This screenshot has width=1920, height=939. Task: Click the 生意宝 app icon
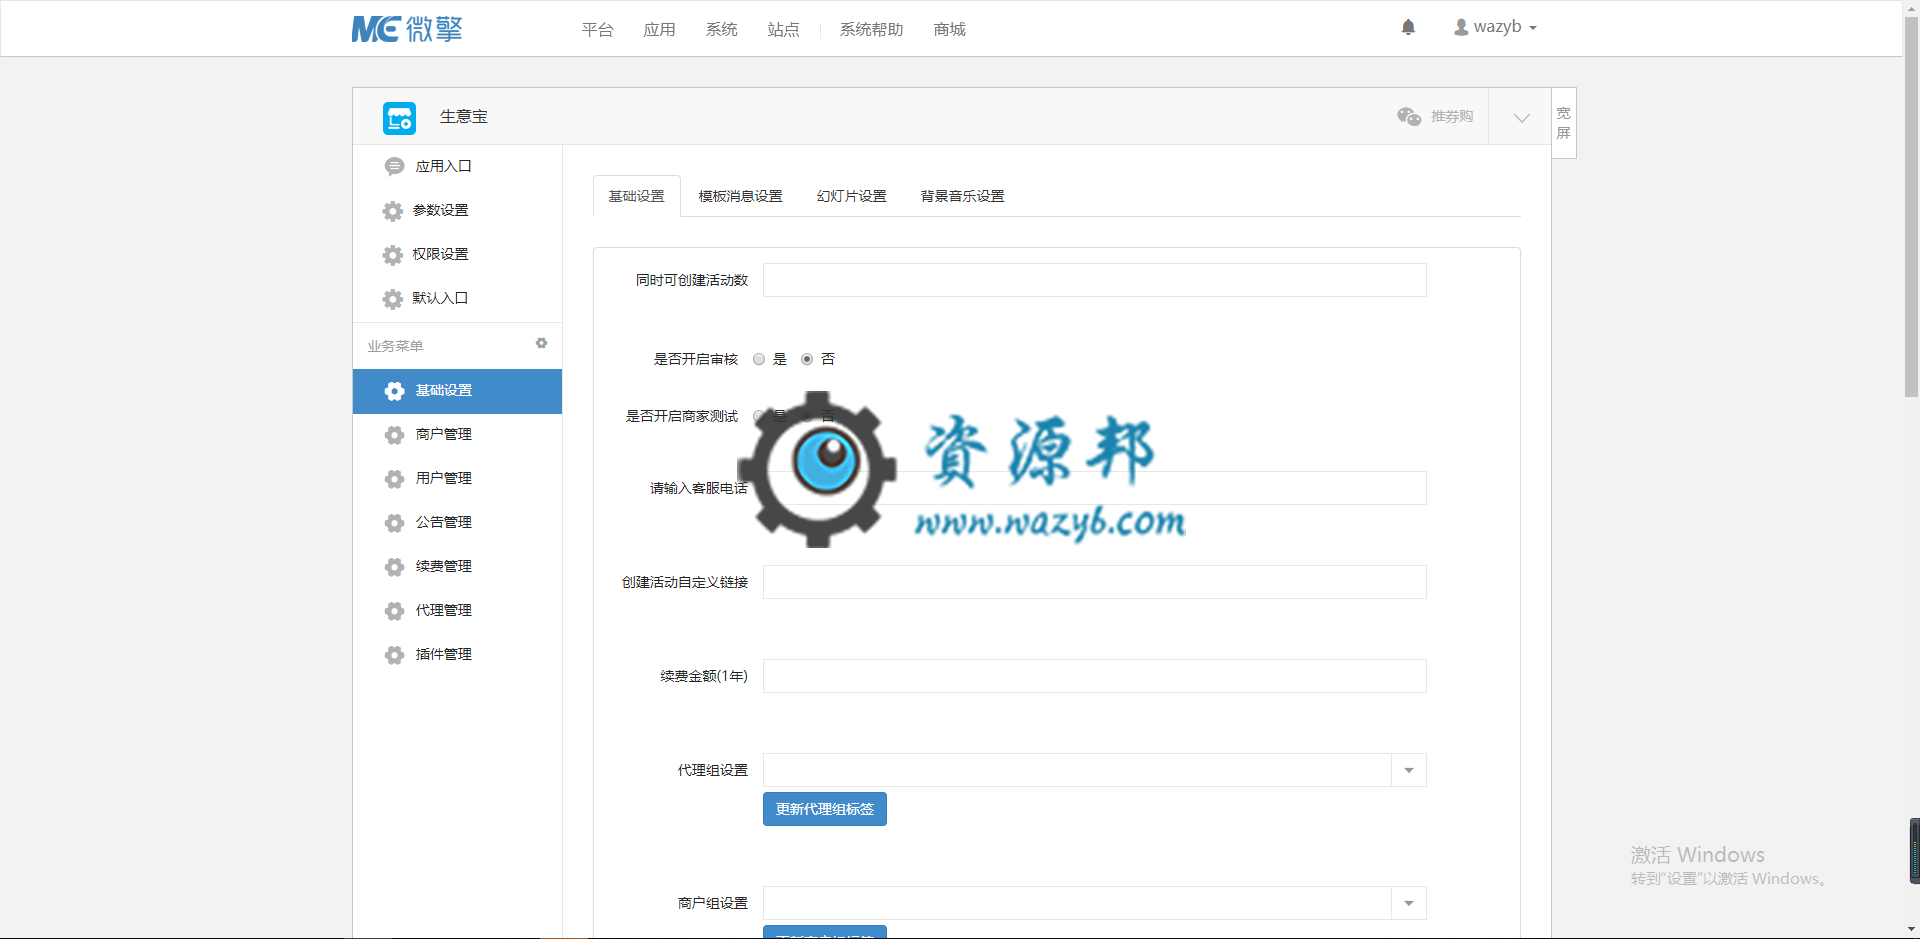coord(399,118)
